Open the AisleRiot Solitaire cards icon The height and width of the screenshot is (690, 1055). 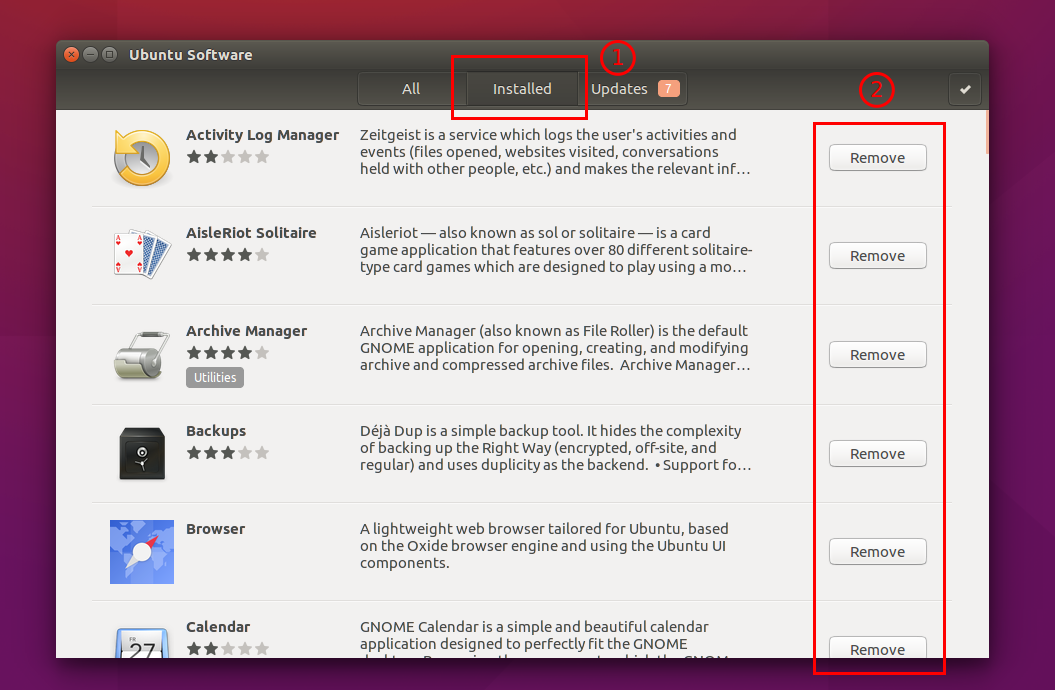coord(142,254)
